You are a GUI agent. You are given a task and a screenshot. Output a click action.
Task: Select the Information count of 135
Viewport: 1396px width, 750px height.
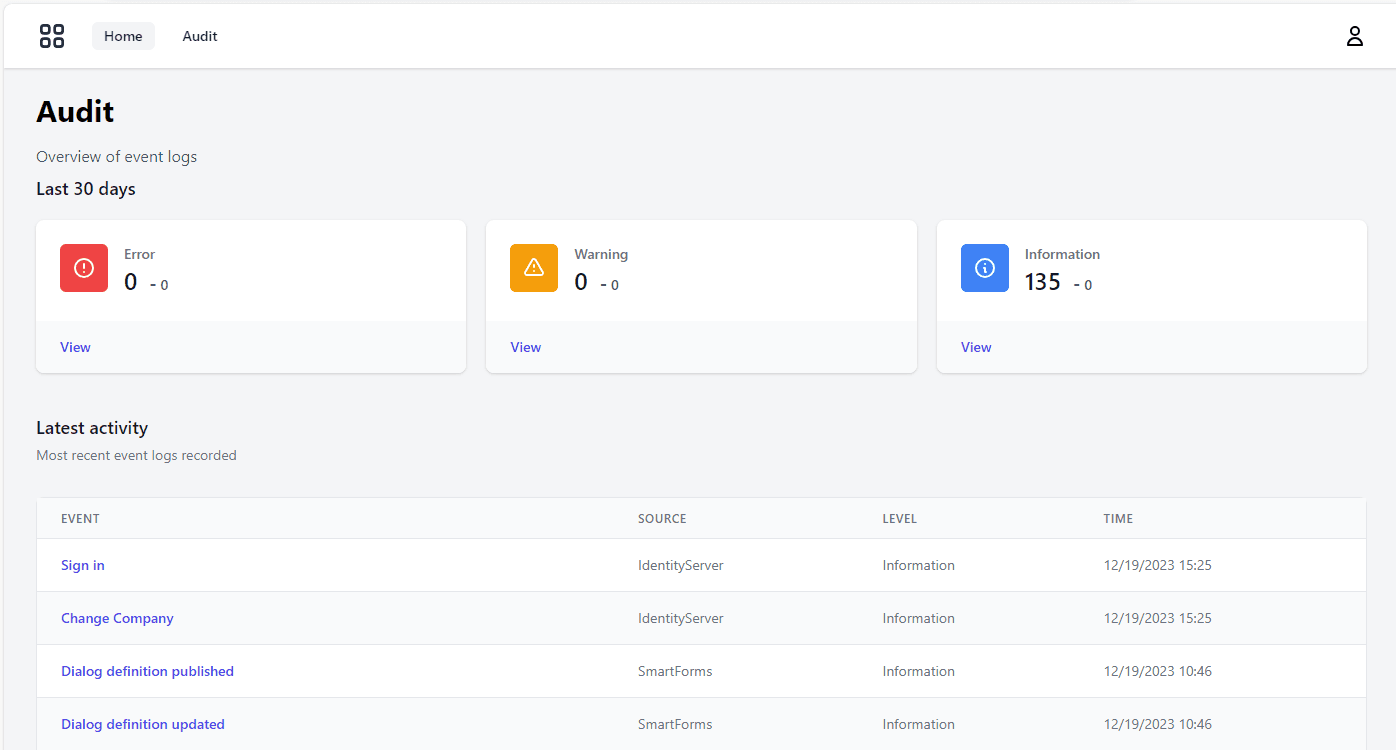[x=1042, y=282]
